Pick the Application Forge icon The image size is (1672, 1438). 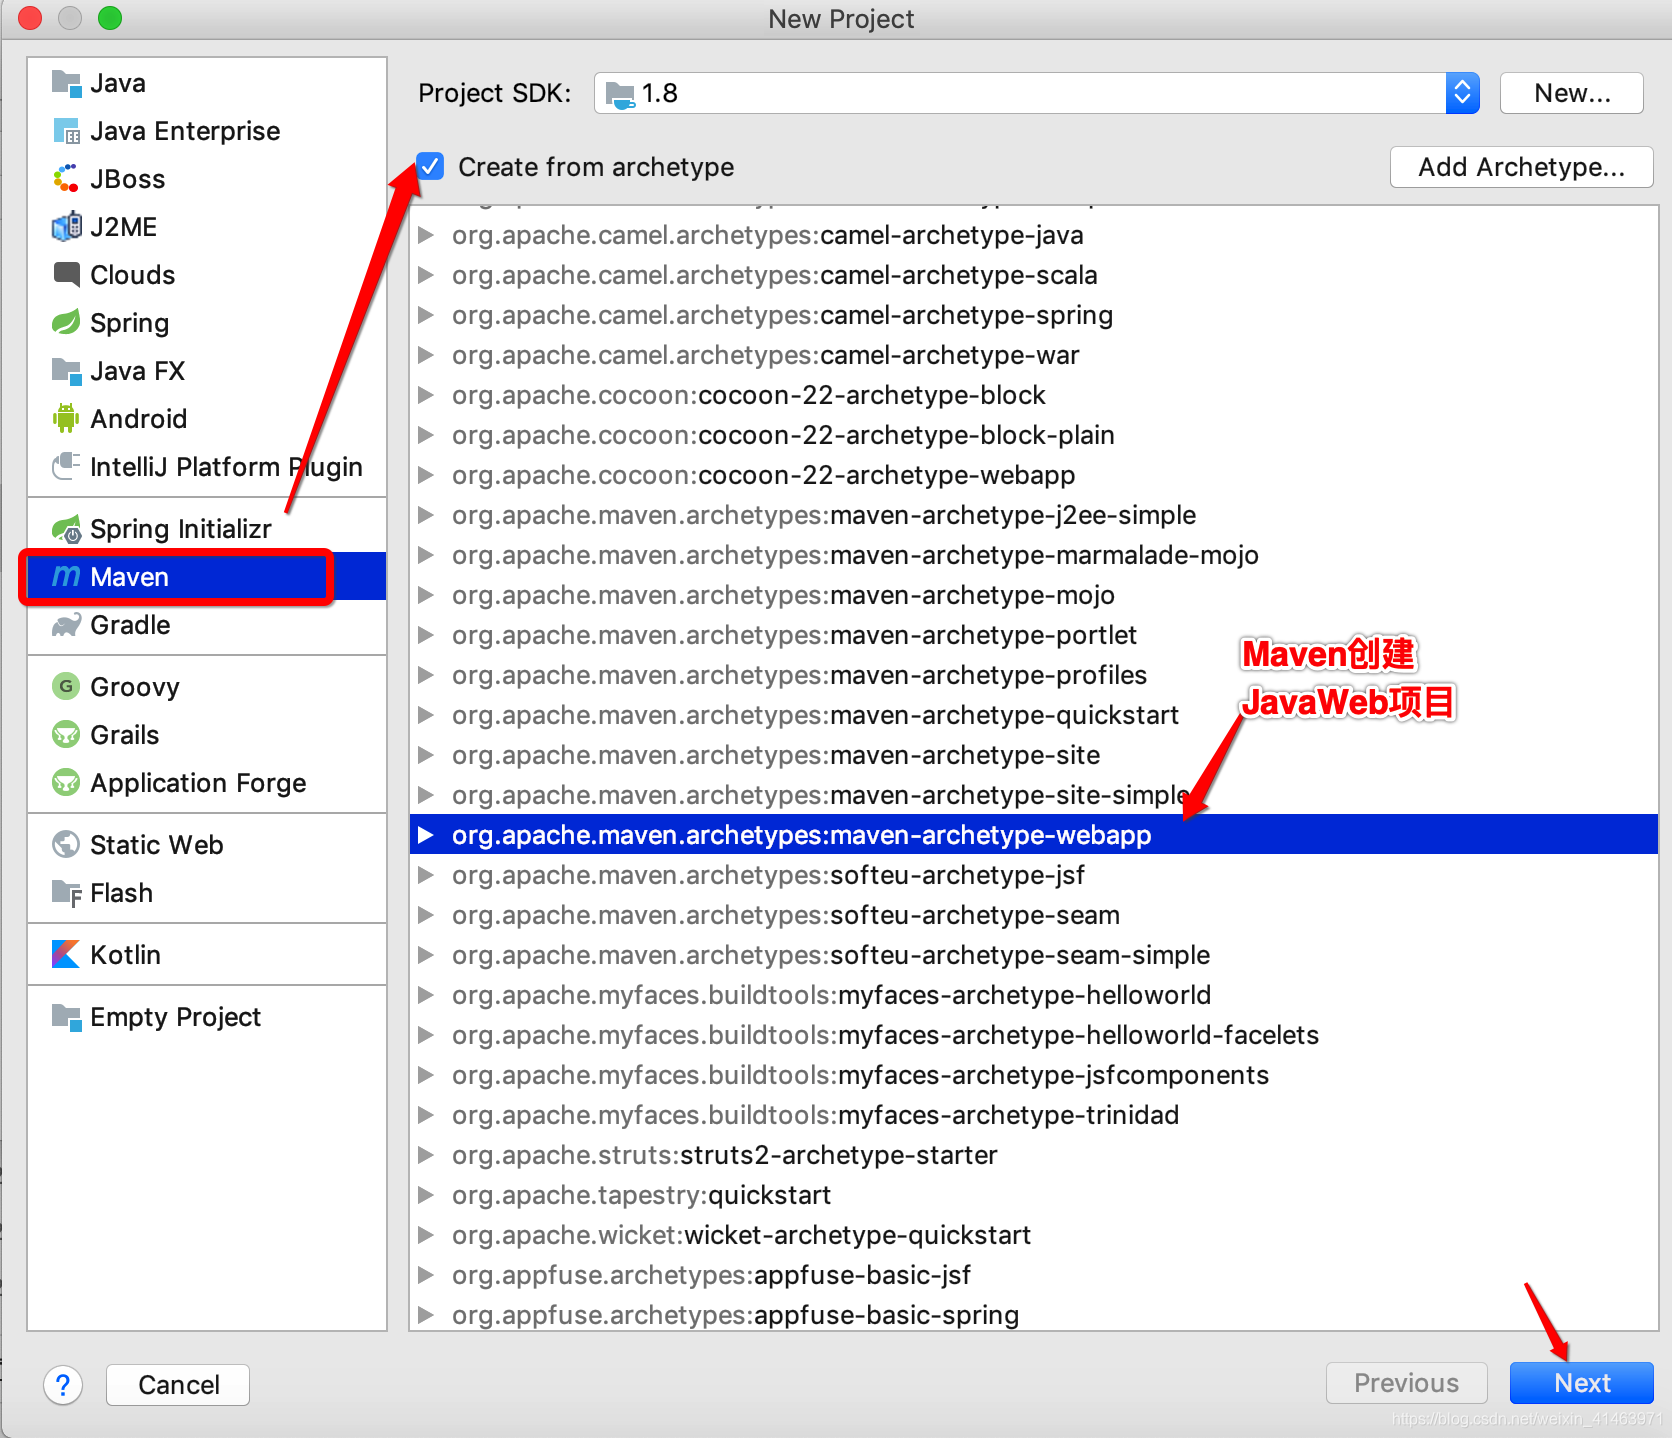[x=66, y=783]
